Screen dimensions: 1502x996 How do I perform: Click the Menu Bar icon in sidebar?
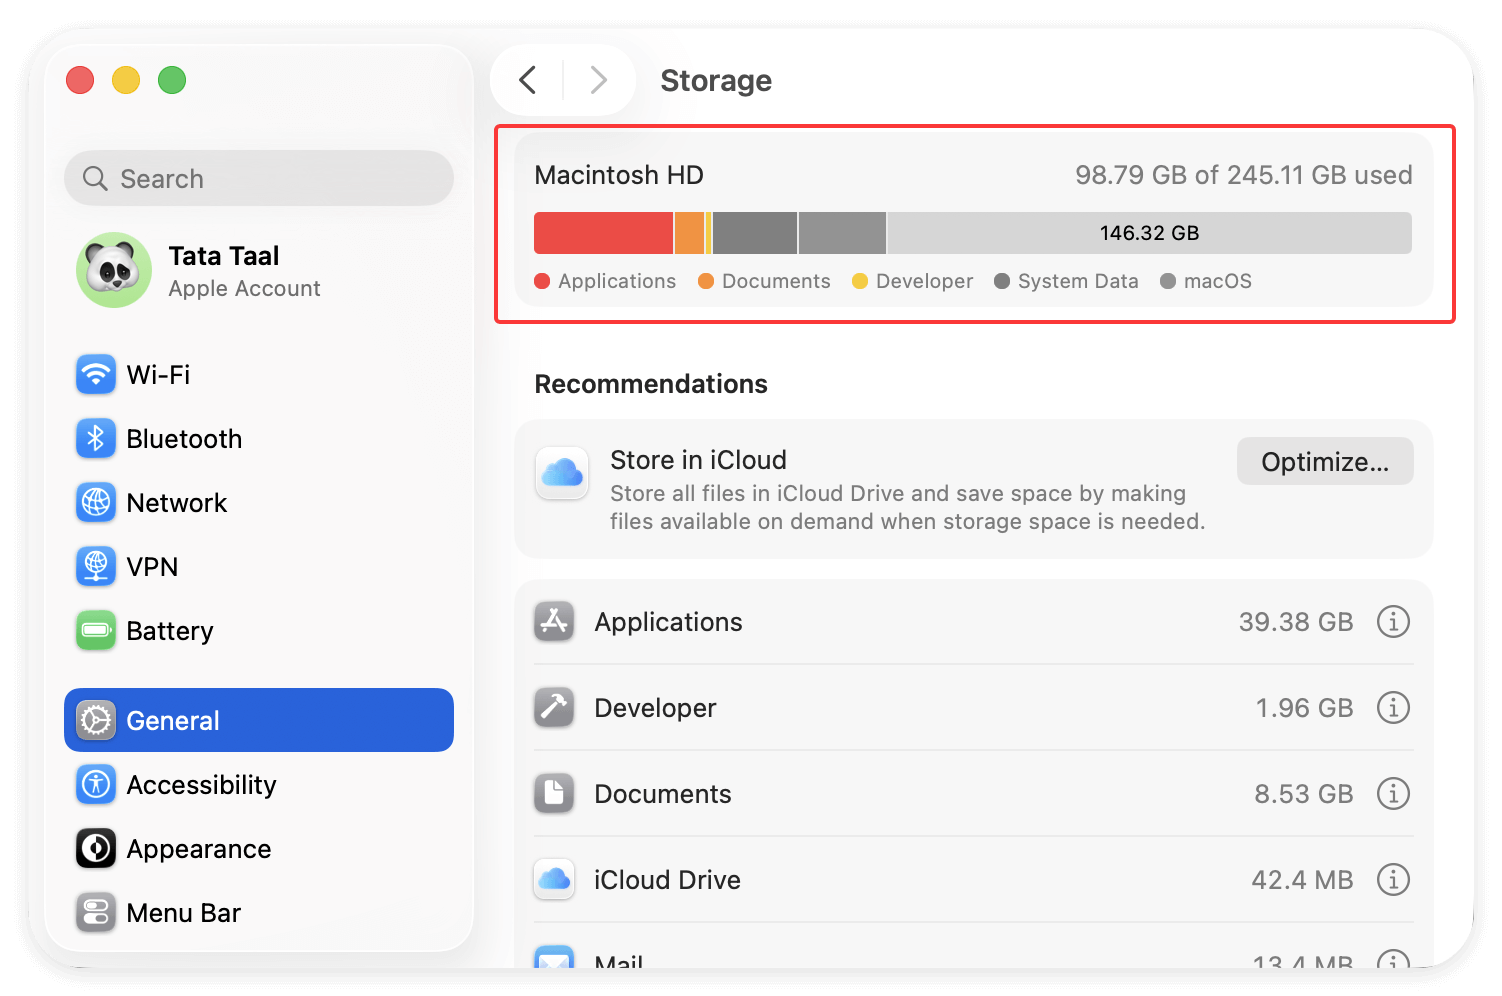coord(95,912)
